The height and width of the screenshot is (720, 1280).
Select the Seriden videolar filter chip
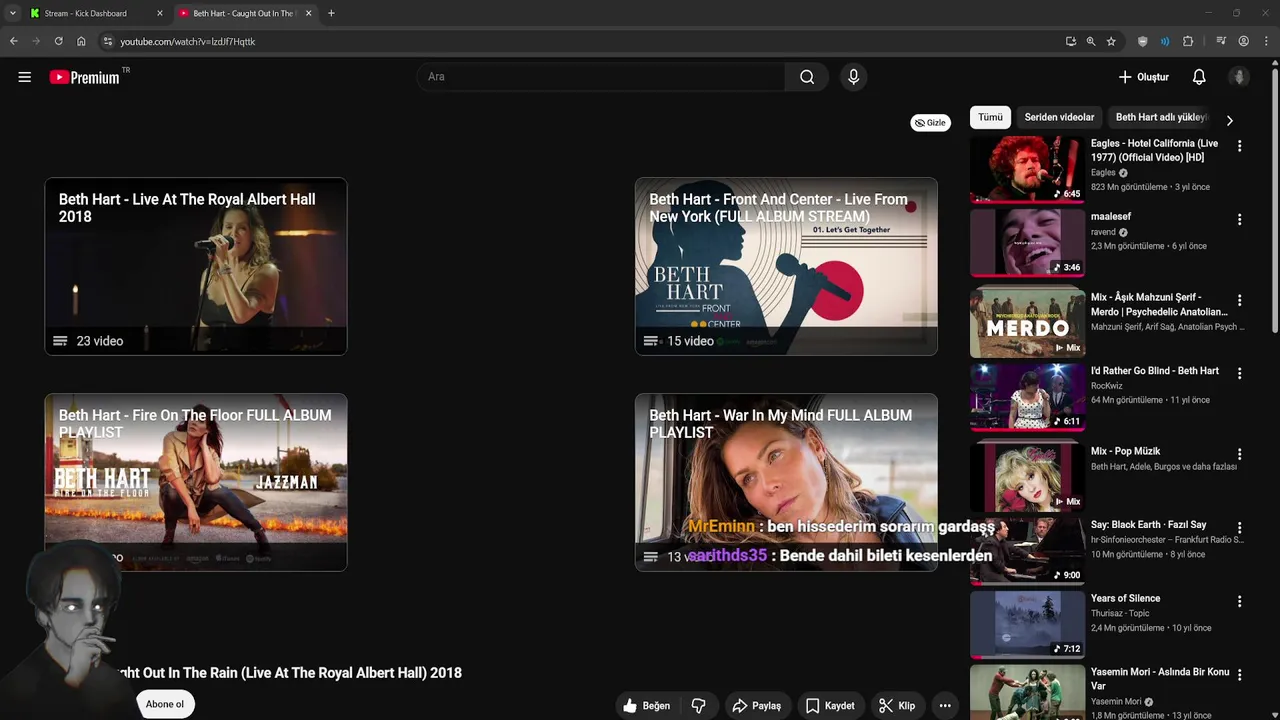pyautogui.click(x=1059, y=117)
